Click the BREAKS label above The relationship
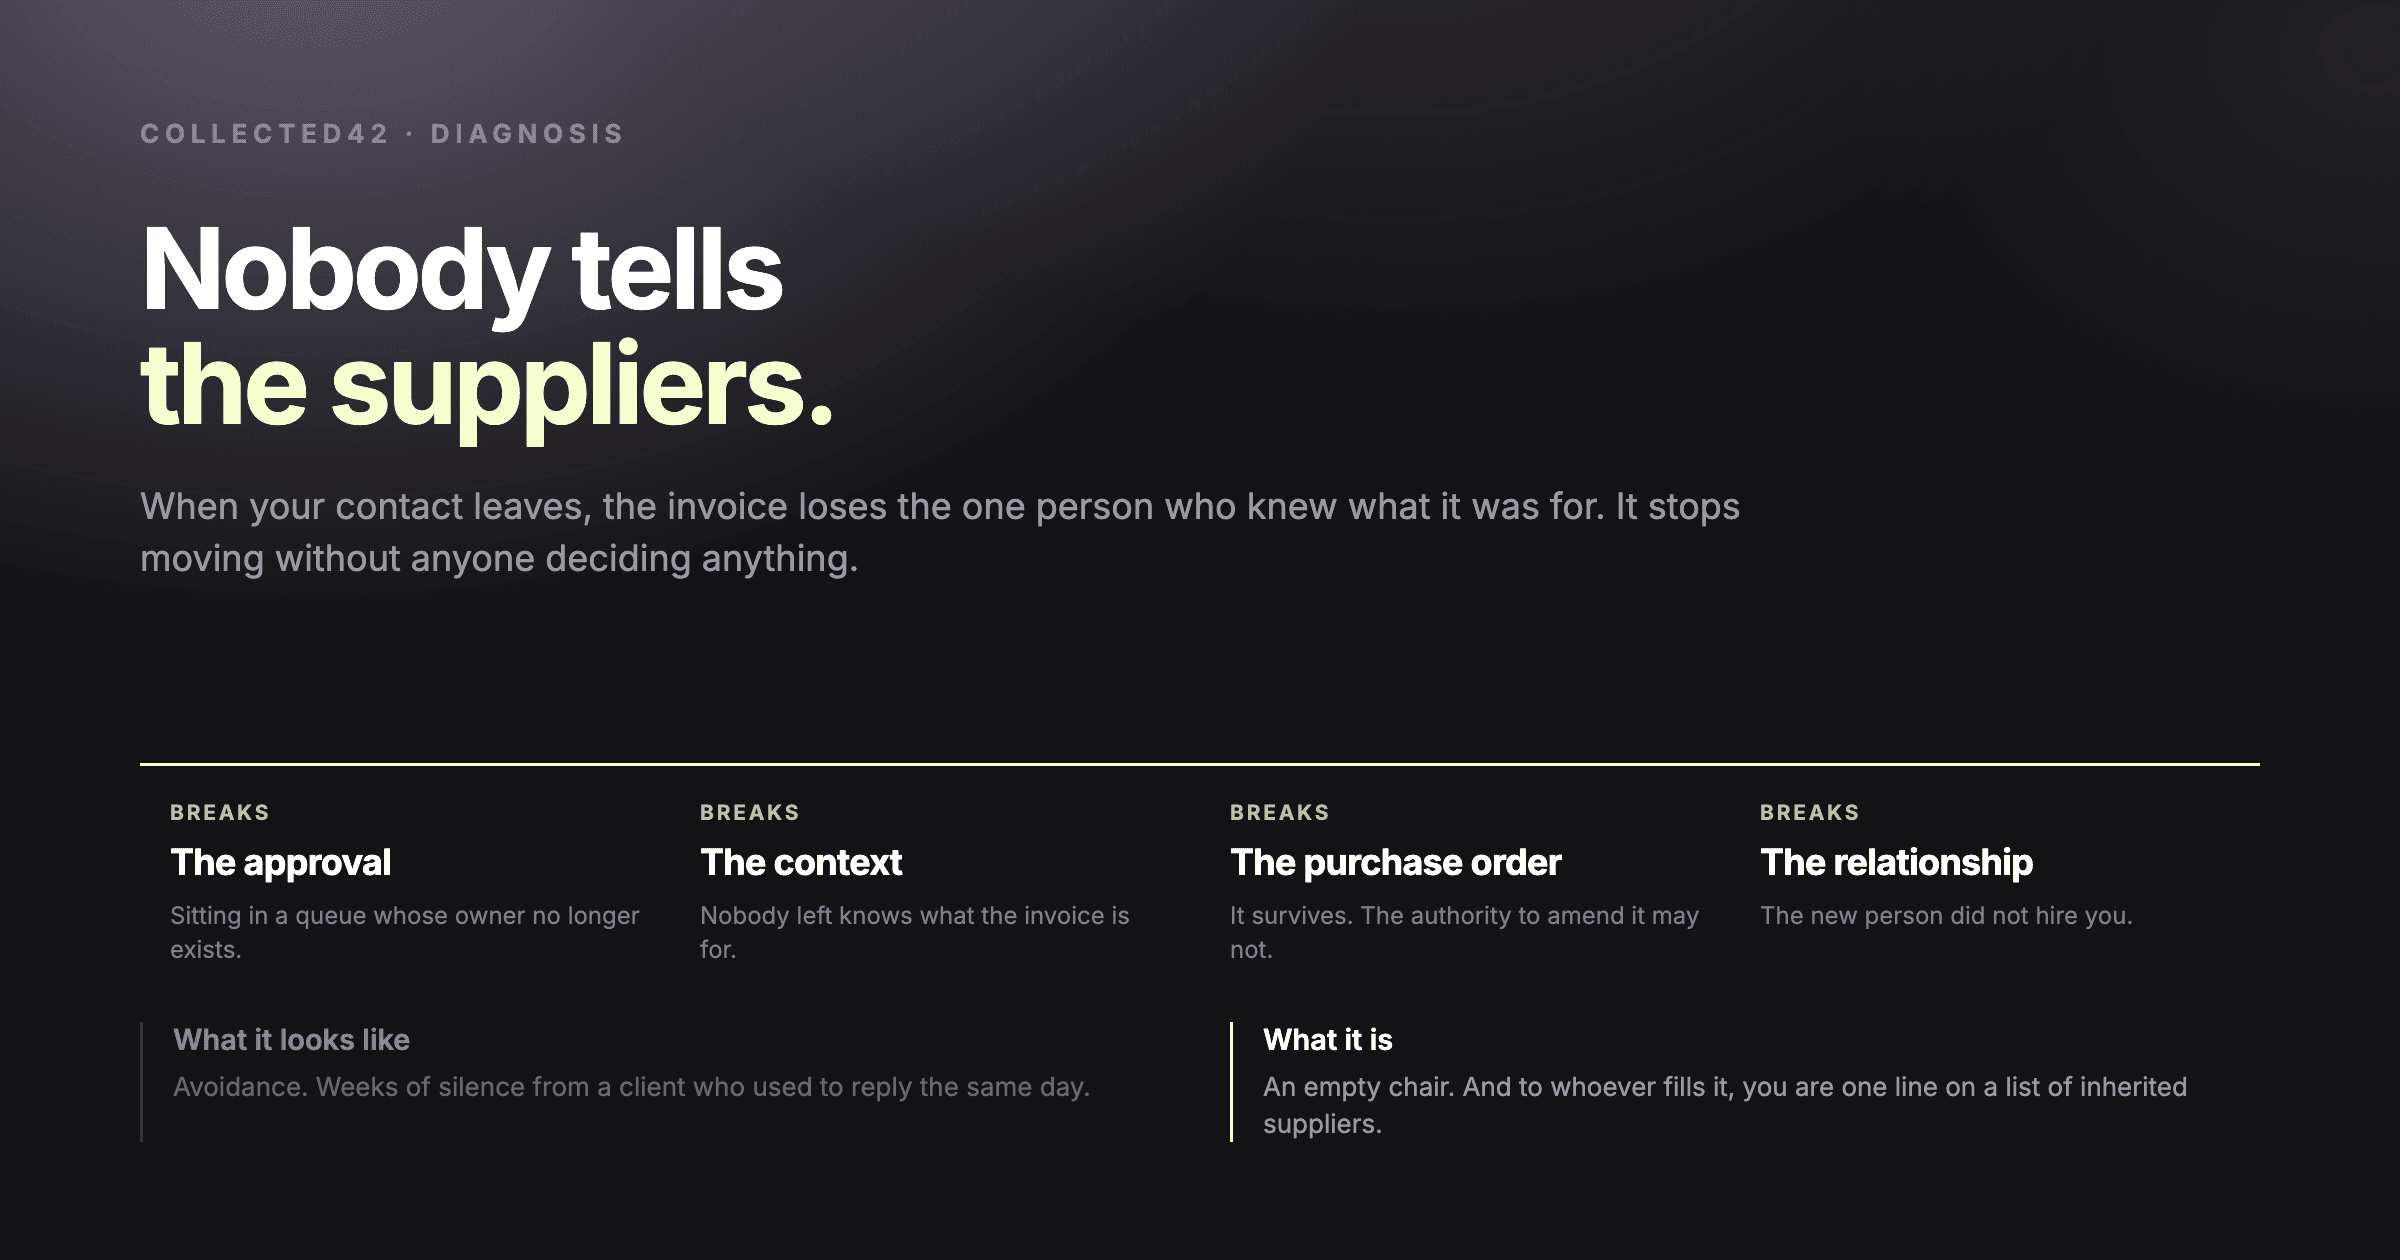 click(1810, 812)
